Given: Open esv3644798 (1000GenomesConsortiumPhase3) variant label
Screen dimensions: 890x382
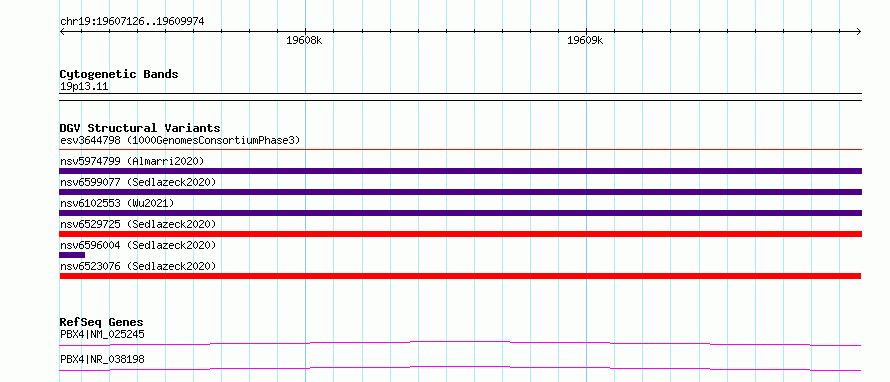Looking at the screenshot, I should [180, 140].
